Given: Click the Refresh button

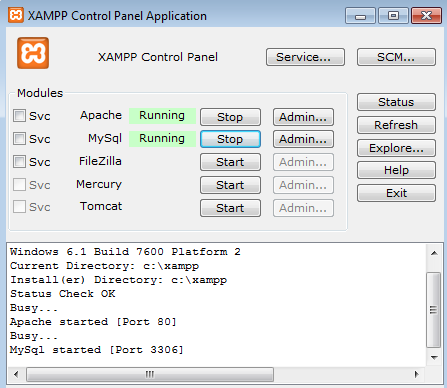Looking at the screenshot, I should click(x=396, y=125).
